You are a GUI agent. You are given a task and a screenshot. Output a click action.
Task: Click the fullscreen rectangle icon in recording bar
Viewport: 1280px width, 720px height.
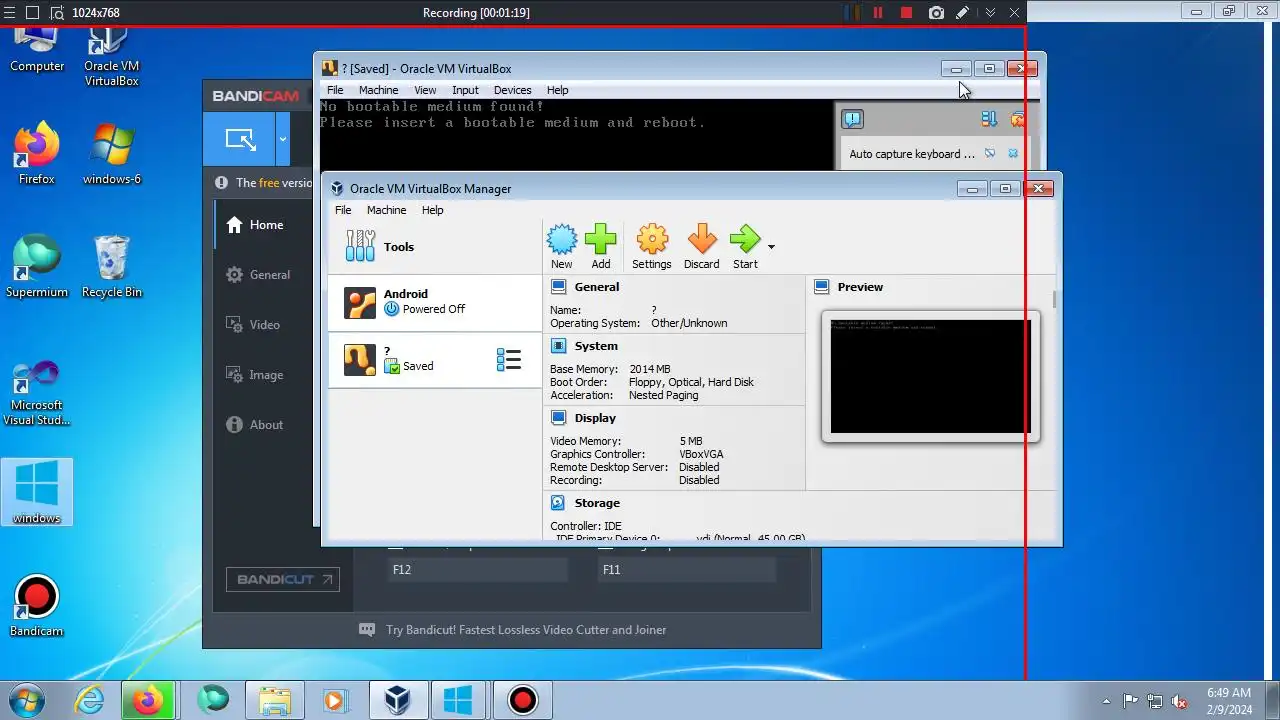point(32,13)
